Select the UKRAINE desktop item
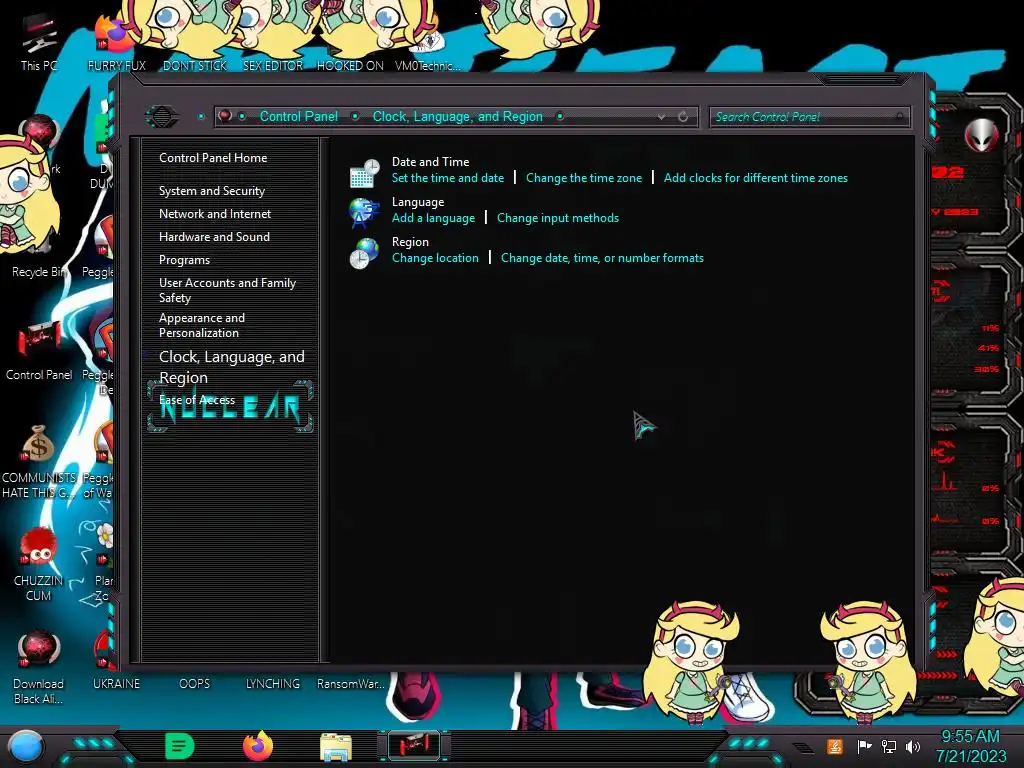This screenshot has width=1024, height=768. (116, 684)
